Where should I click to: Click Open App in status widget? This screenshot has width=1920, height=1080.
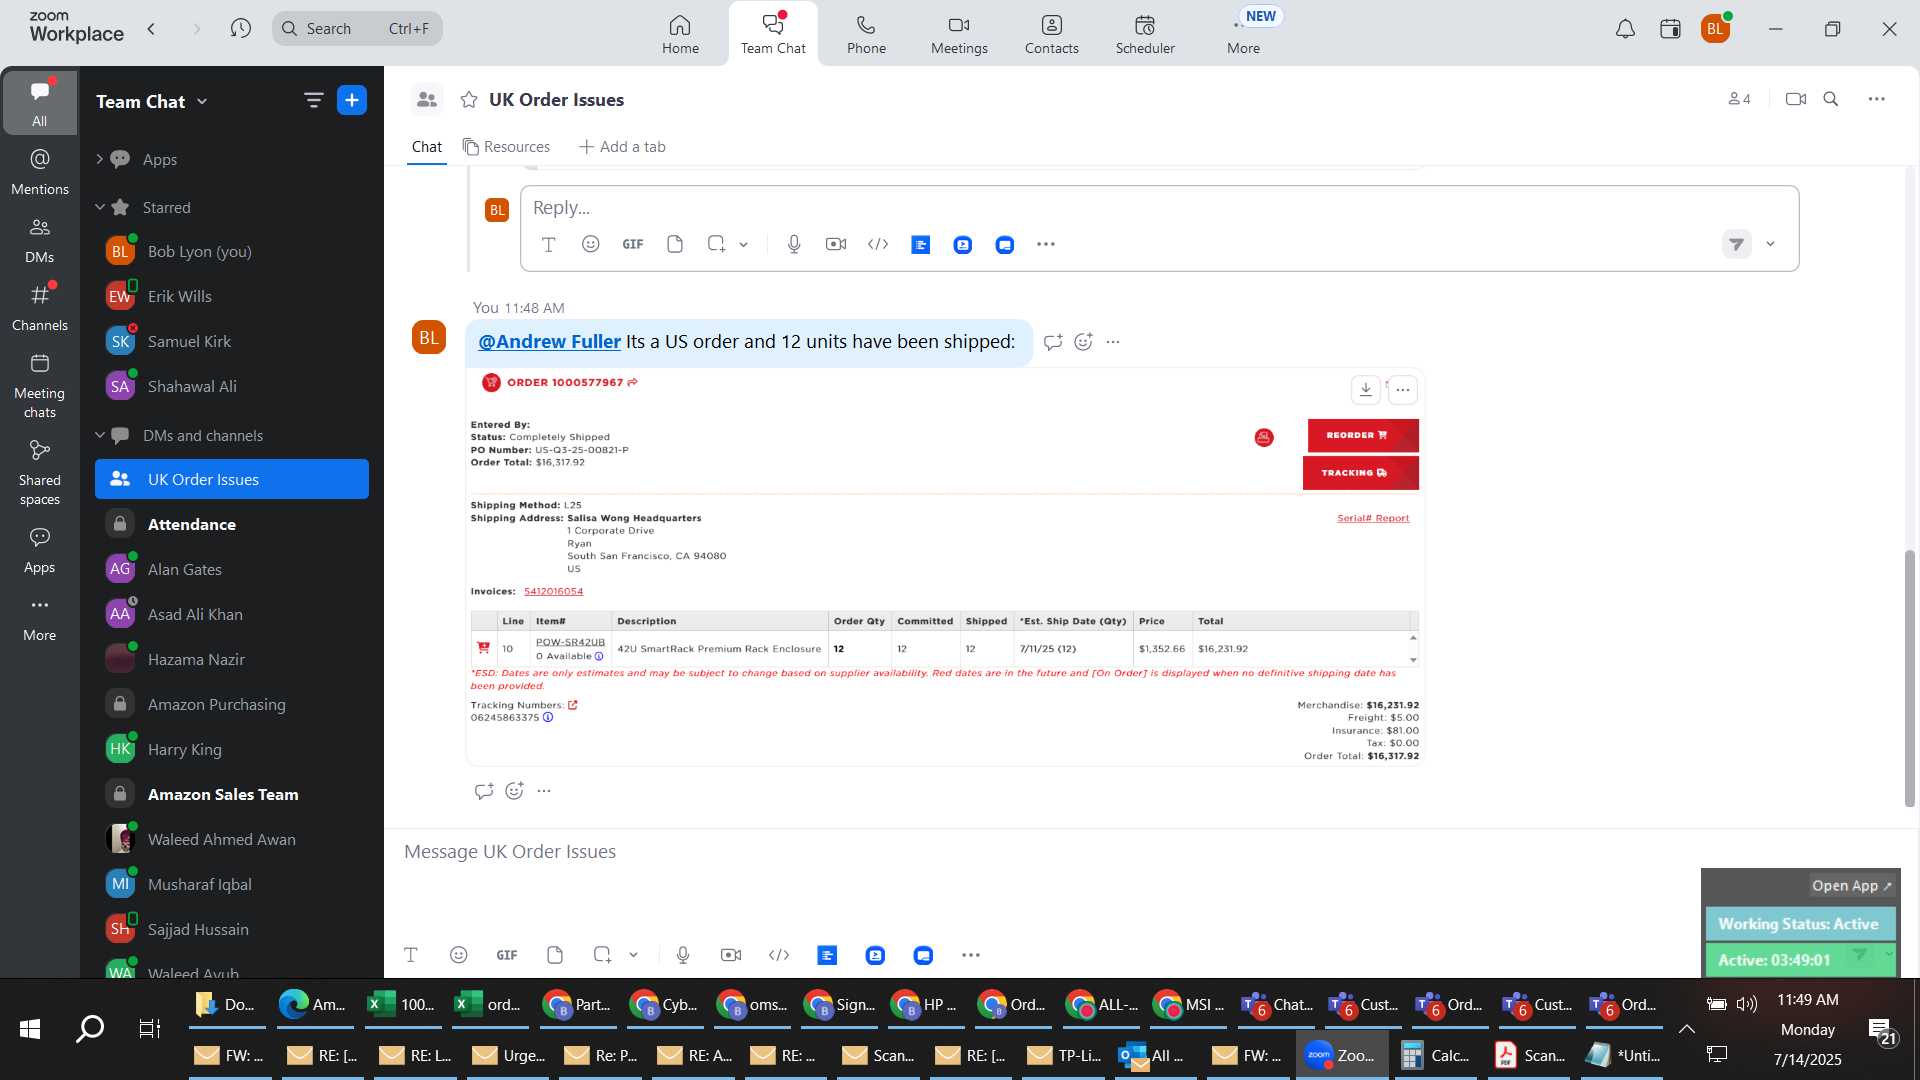pyautogui.click(x=1851, y=886)
